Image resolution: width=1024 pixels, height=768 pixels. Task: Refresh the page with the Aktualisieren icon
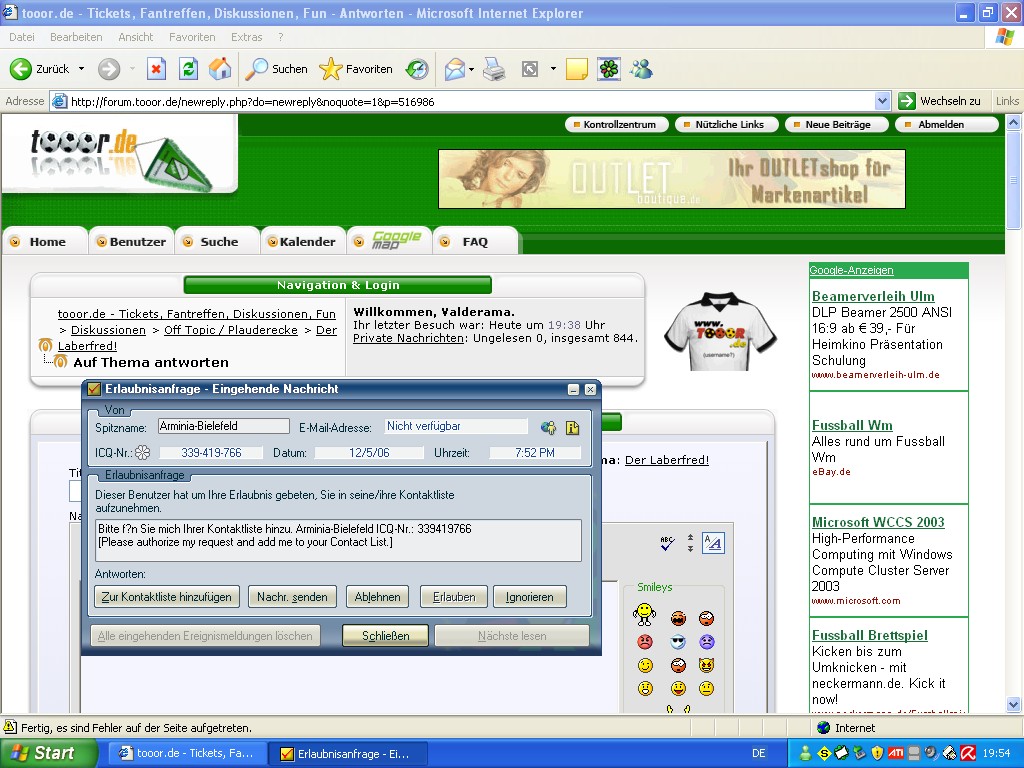188,69
